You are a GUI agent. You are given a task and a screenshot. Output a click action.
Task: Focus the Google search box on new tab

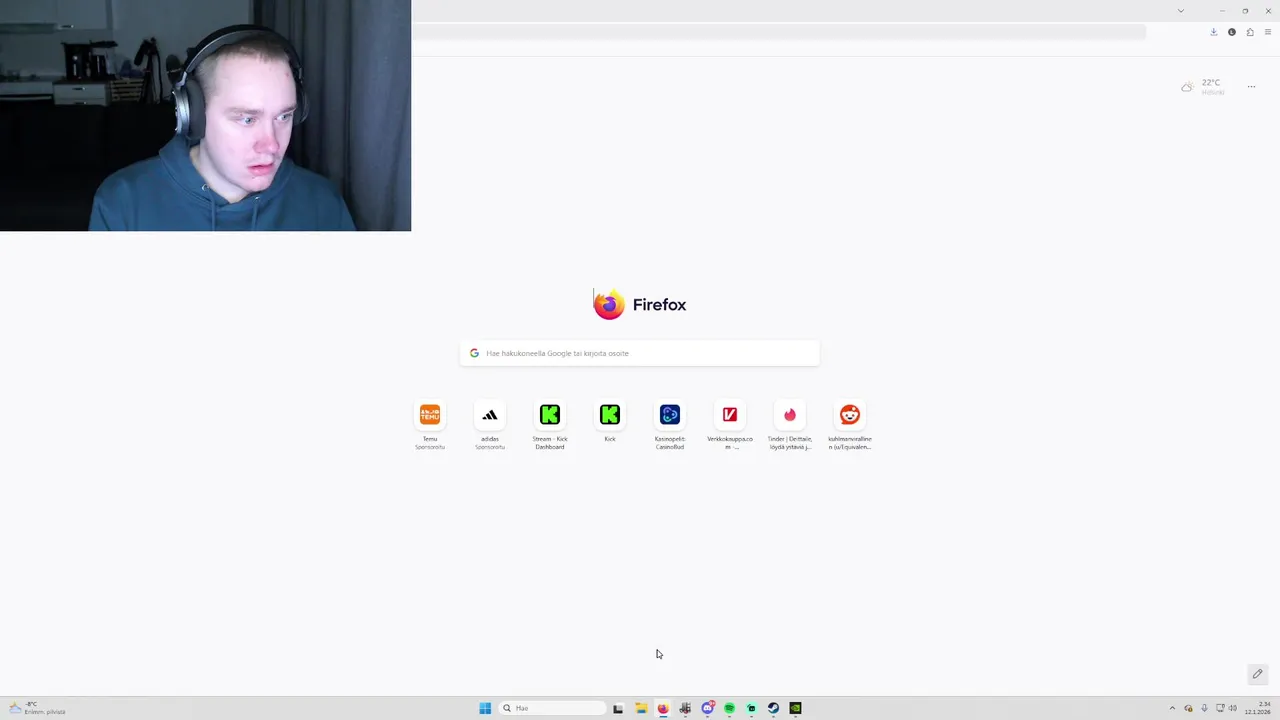click(640, 353)
